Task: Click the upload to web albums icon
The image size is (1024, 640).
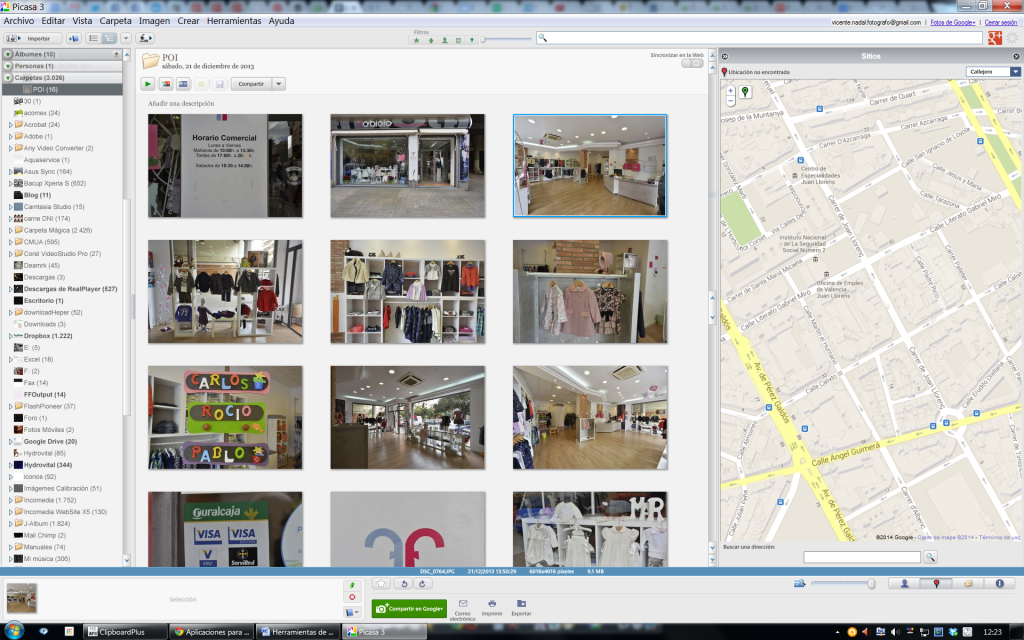Action: (144, 39)
